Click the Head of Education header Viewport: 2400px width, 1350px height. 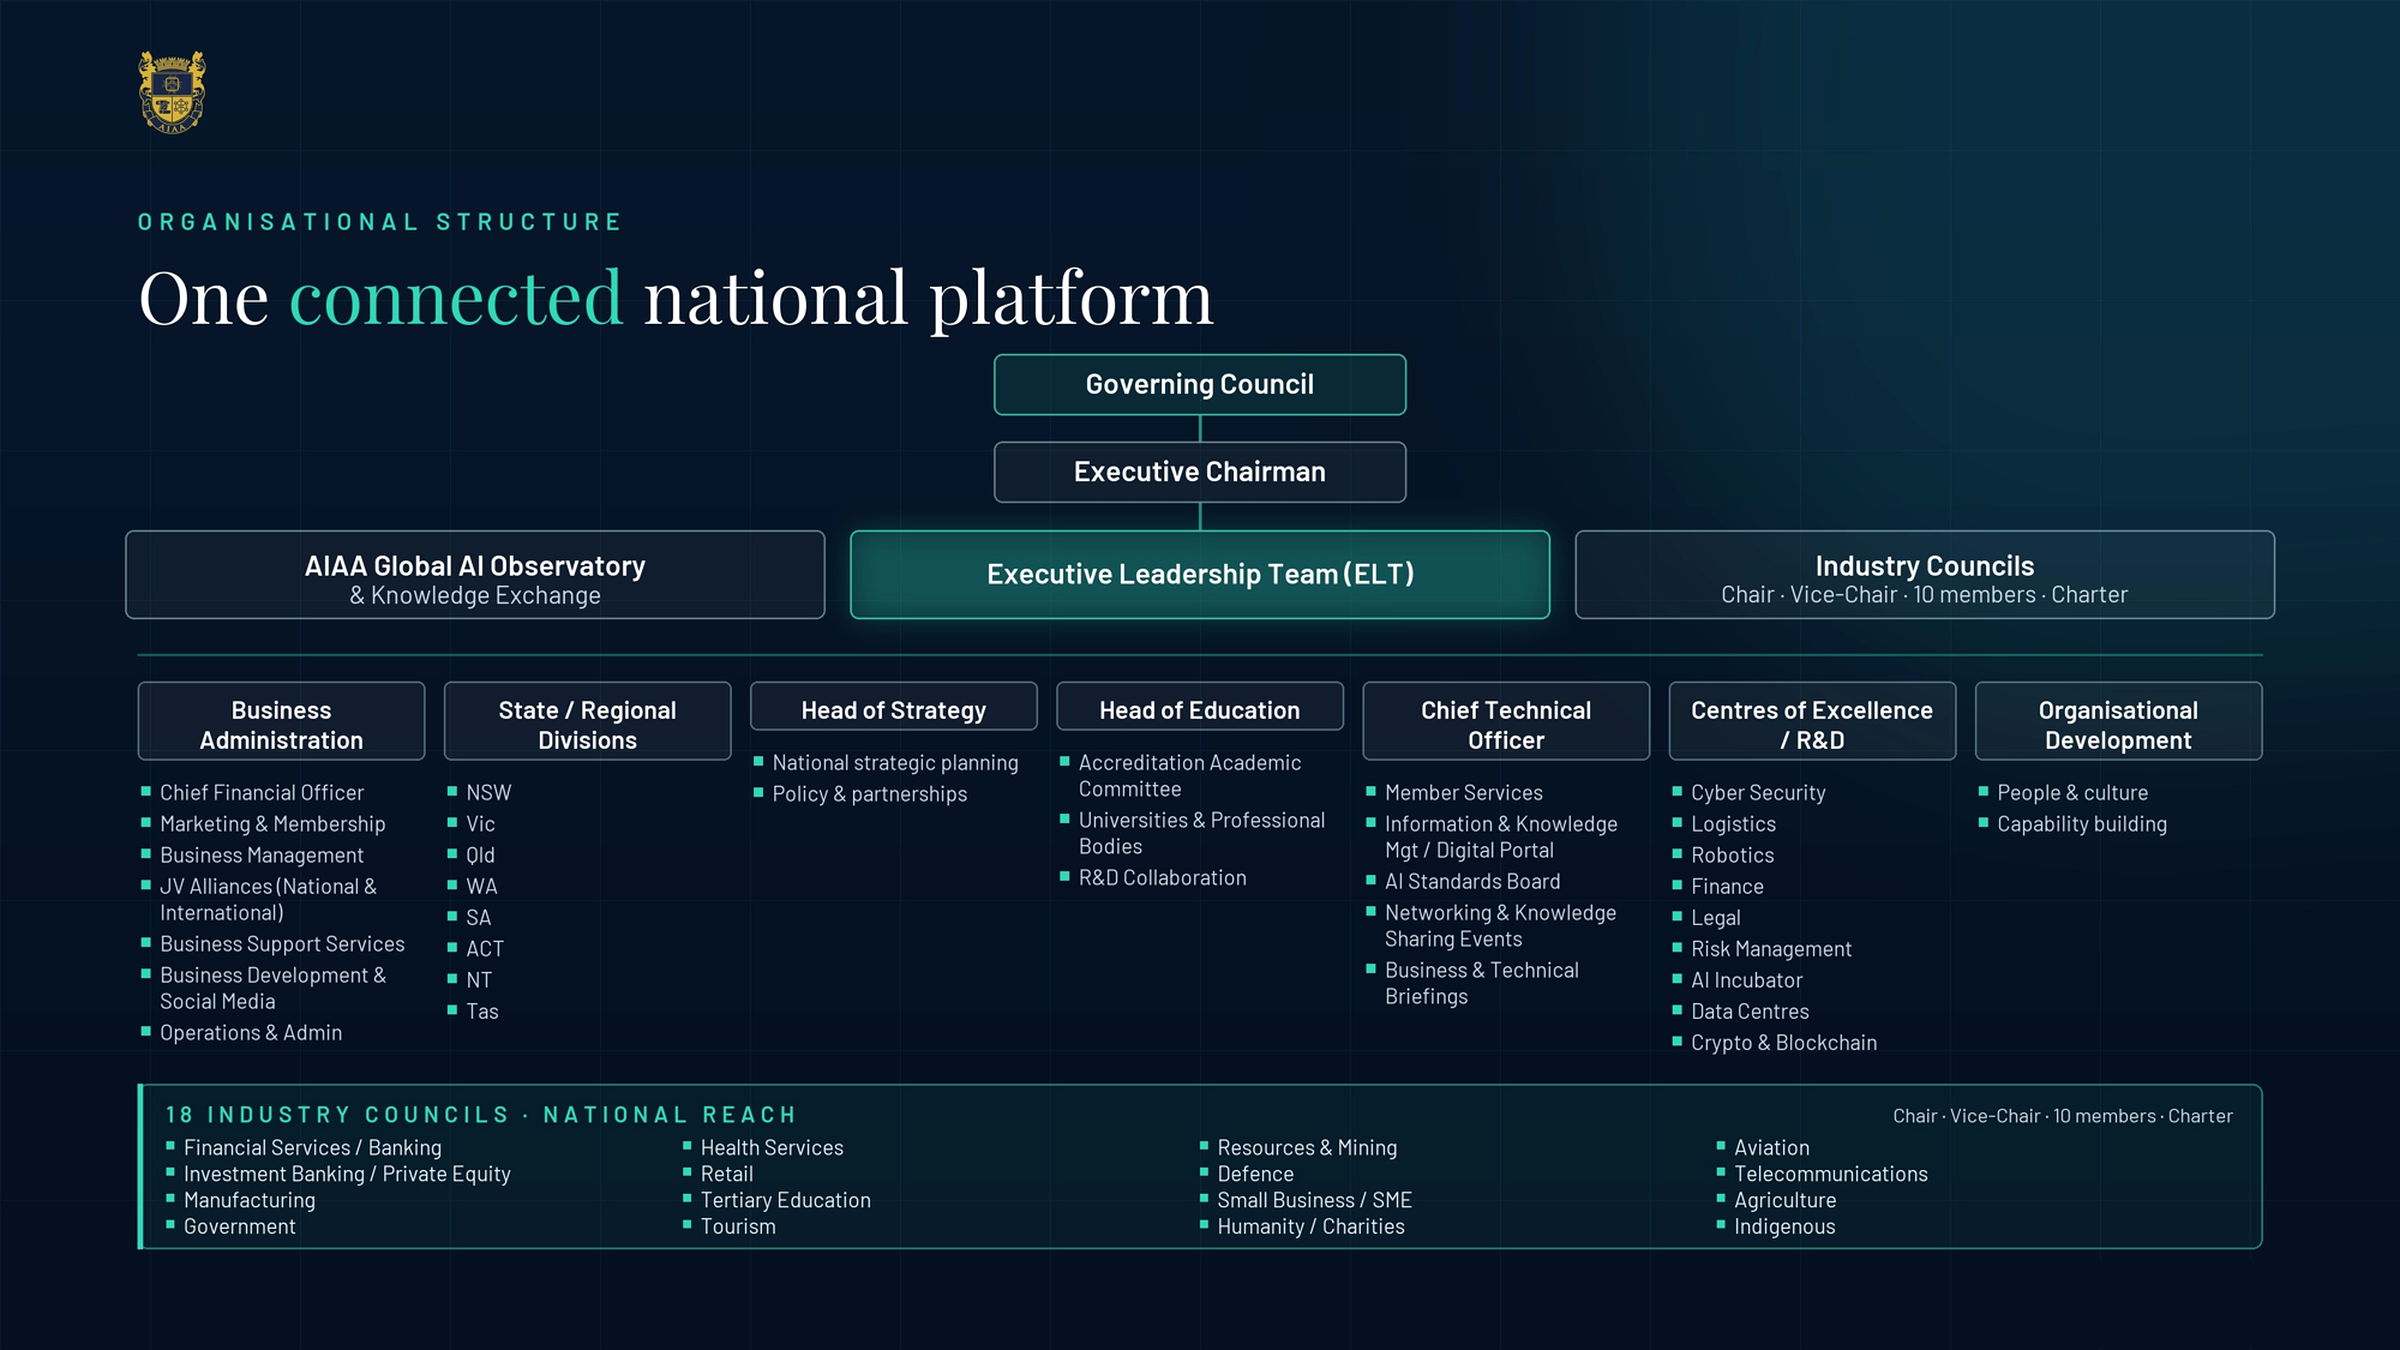tap(1200, 706)
